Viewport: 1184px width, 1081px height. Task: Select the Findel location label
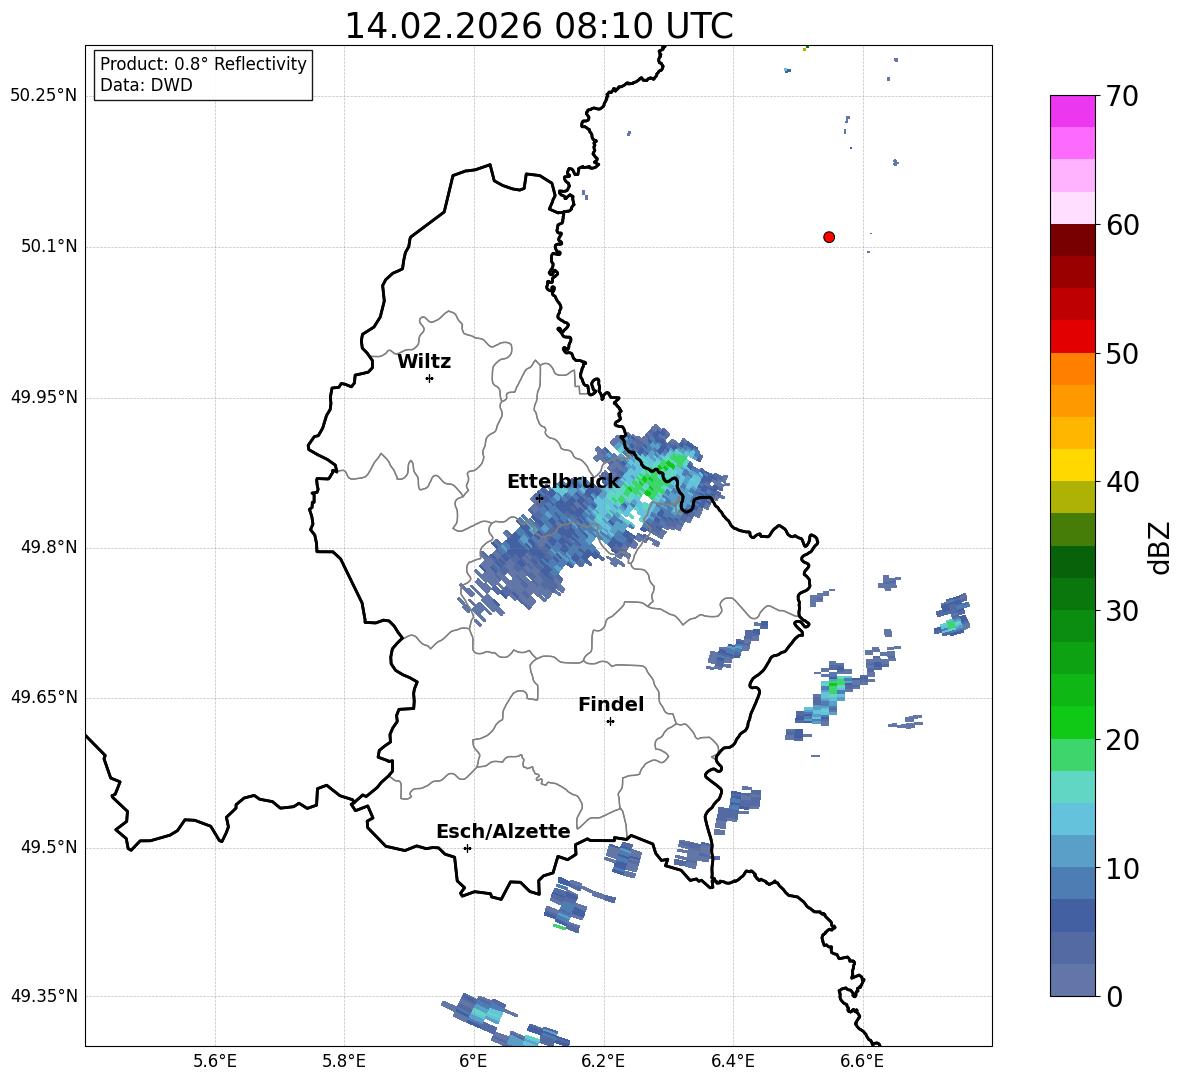(611, 704)
